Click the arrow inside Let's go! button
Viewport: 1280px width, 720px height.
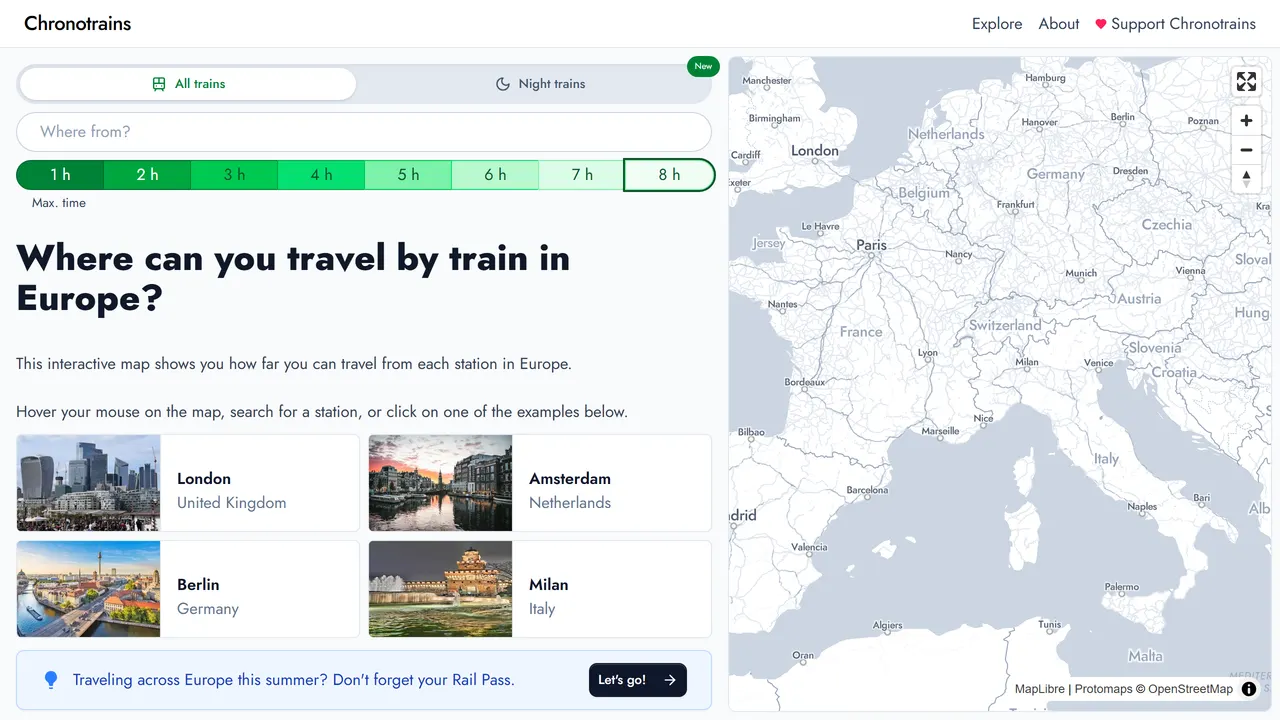pyautogui.click(x=670, y=680)
